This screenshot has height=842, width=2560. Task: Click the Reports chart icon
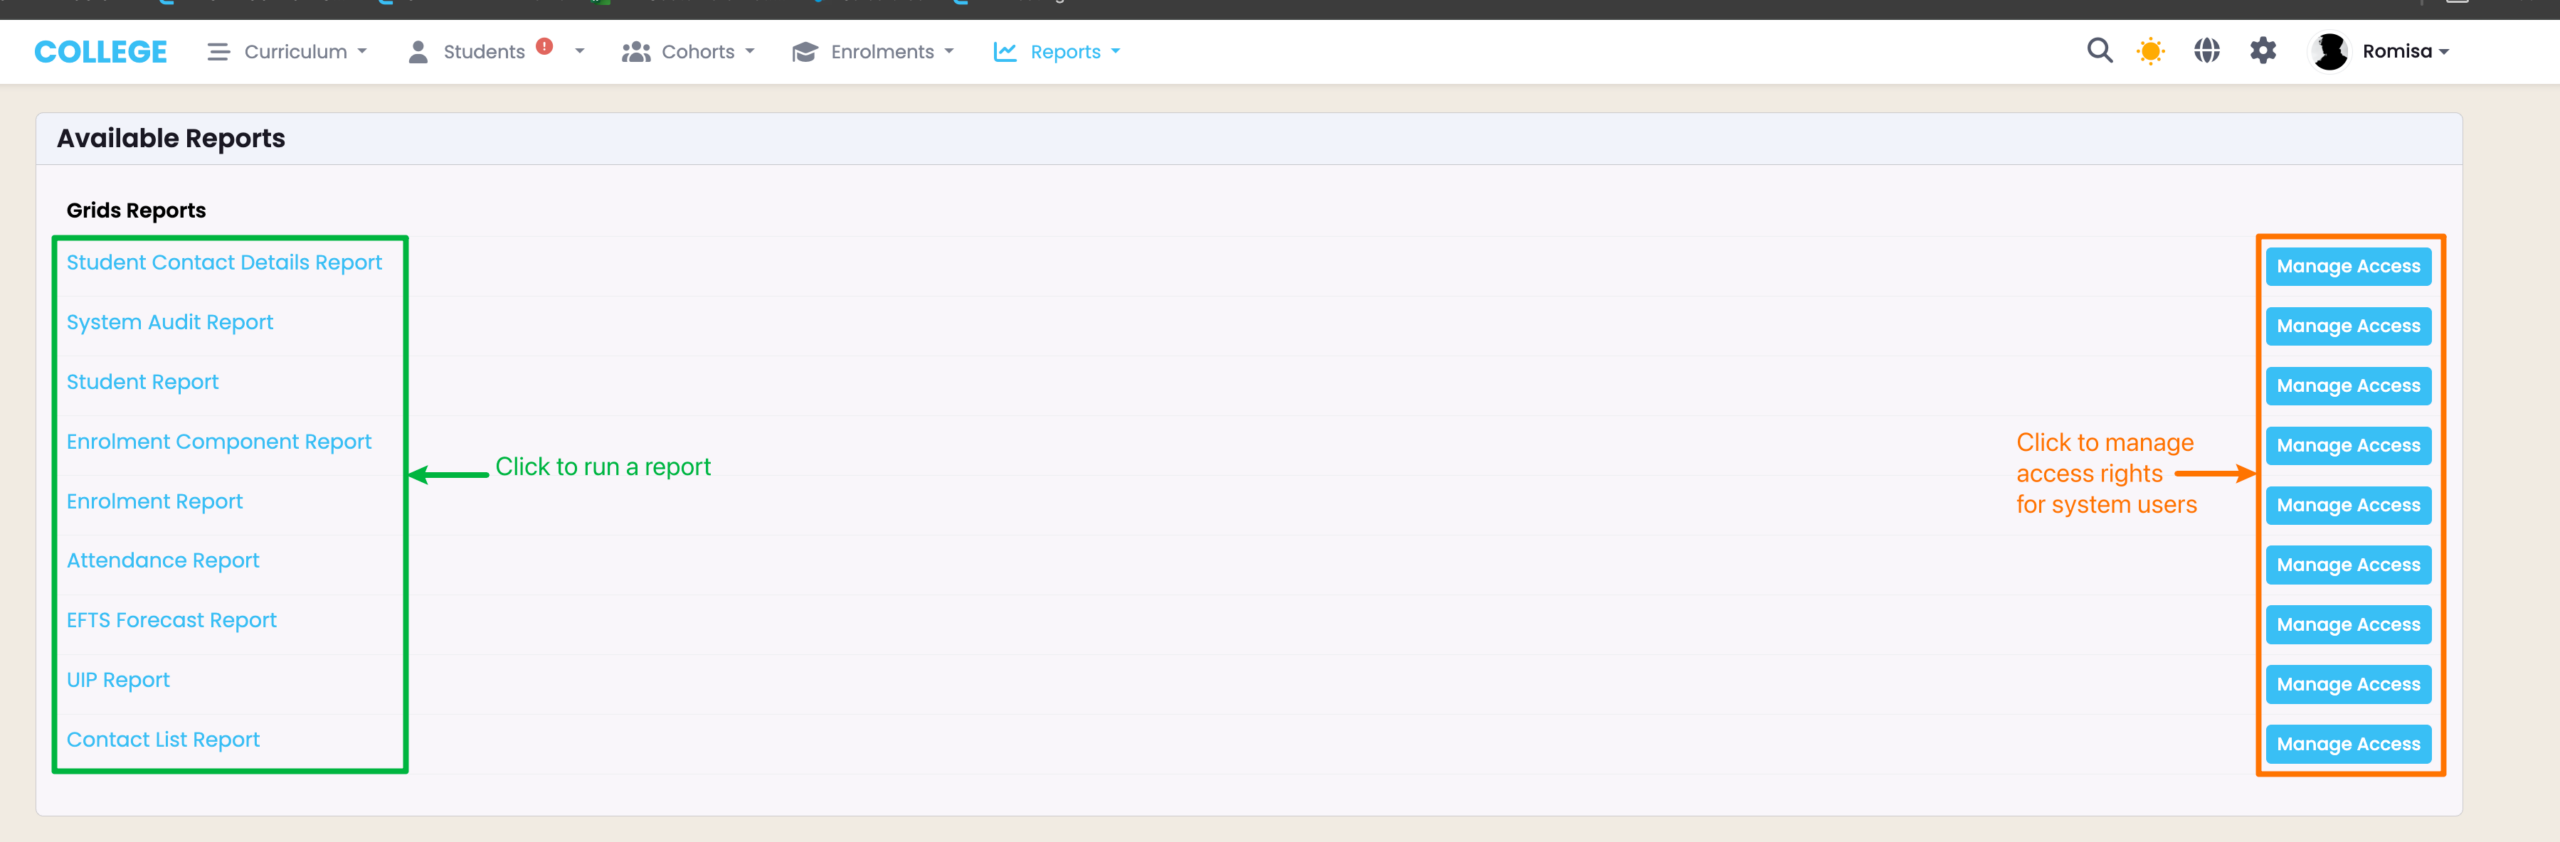coord(1004,52)
